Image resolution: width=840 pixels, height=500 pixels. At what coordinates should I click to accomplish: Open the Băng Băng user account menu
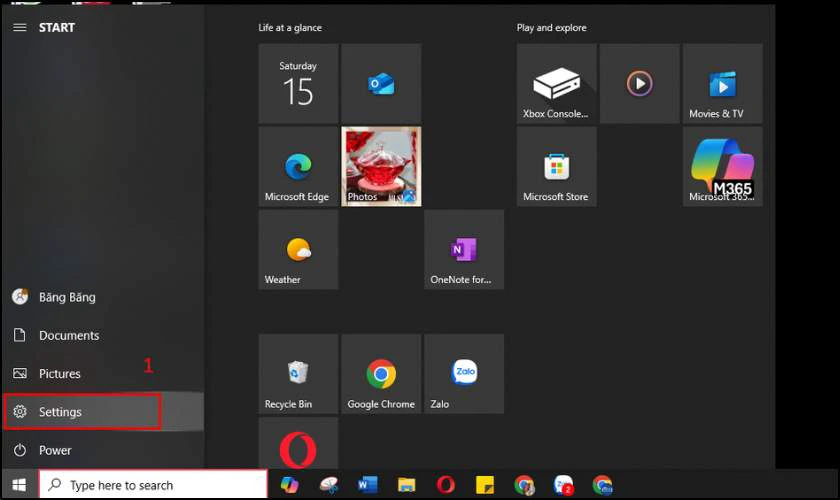pos(103,297)
